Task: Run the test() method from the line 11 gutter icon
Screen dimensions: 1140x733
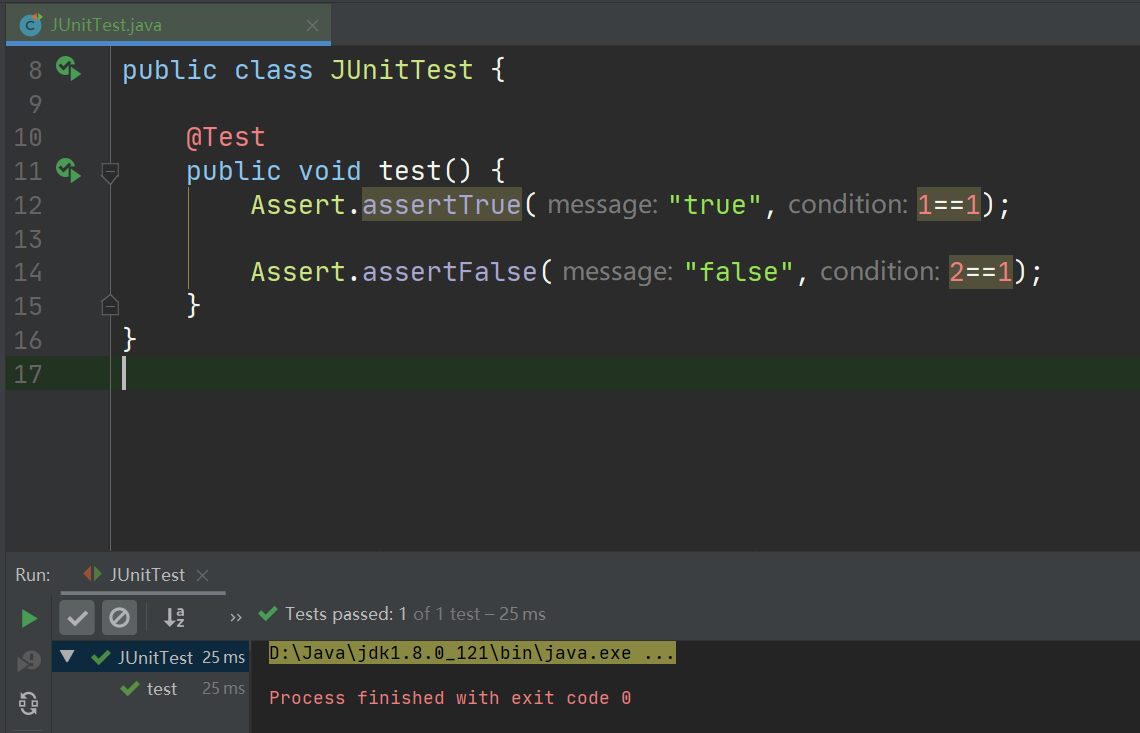Action: (x=67, y=170)
